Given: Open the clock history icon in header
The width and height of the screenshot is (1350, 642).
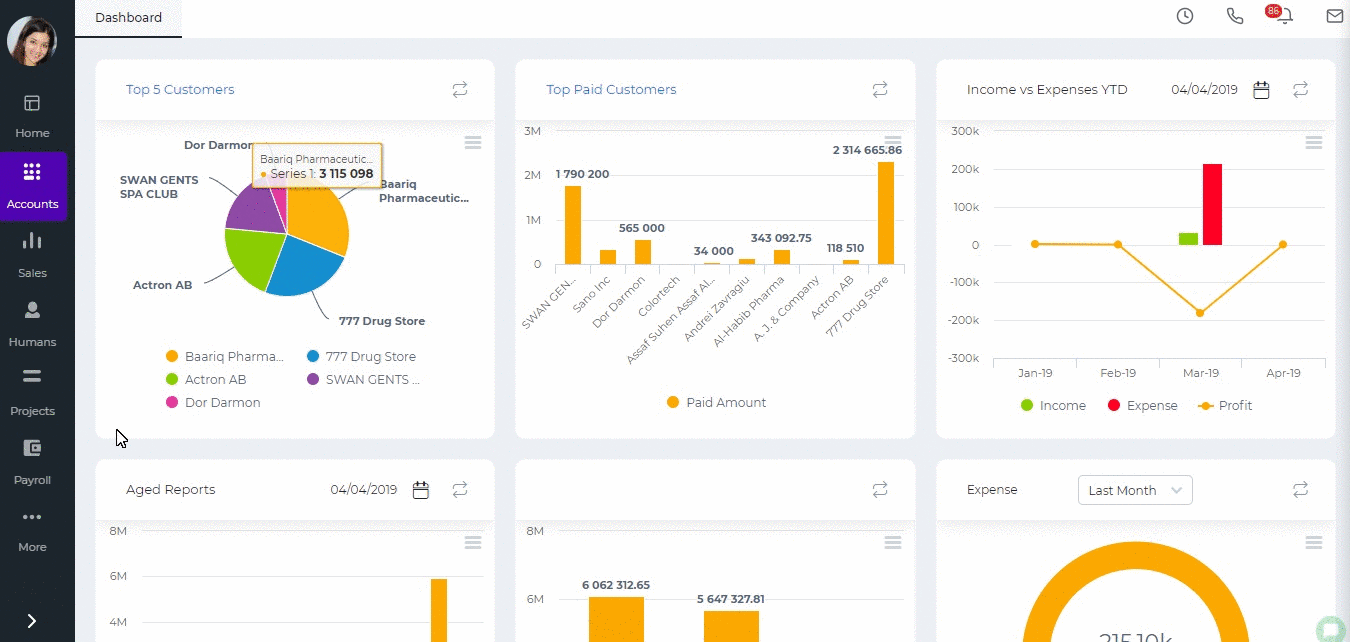Looking at the screenshot, I should (1185, 16).
